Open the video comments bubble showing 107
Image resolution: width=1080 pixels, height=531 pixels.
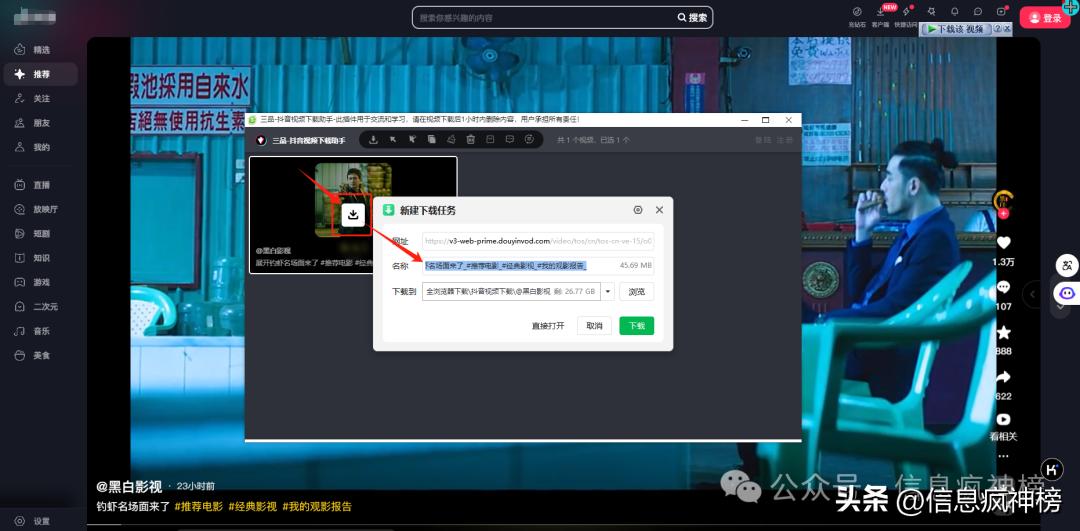coord(1003,287)
